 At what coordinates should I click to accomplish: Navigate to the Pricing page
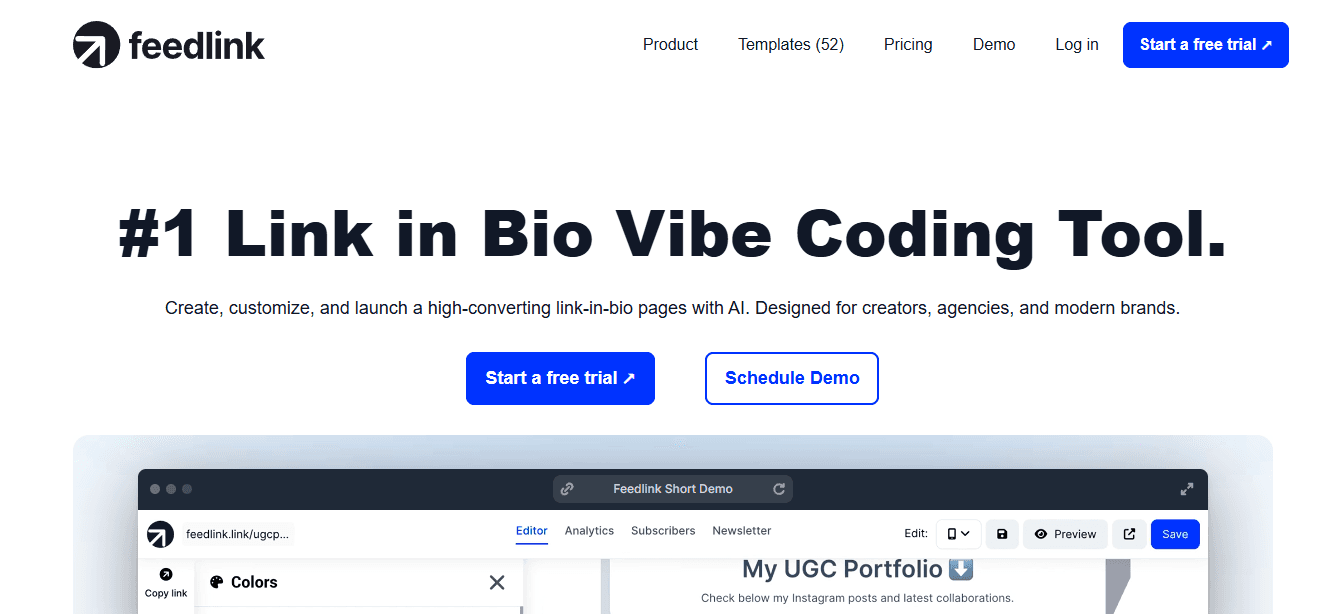(907, 44)
